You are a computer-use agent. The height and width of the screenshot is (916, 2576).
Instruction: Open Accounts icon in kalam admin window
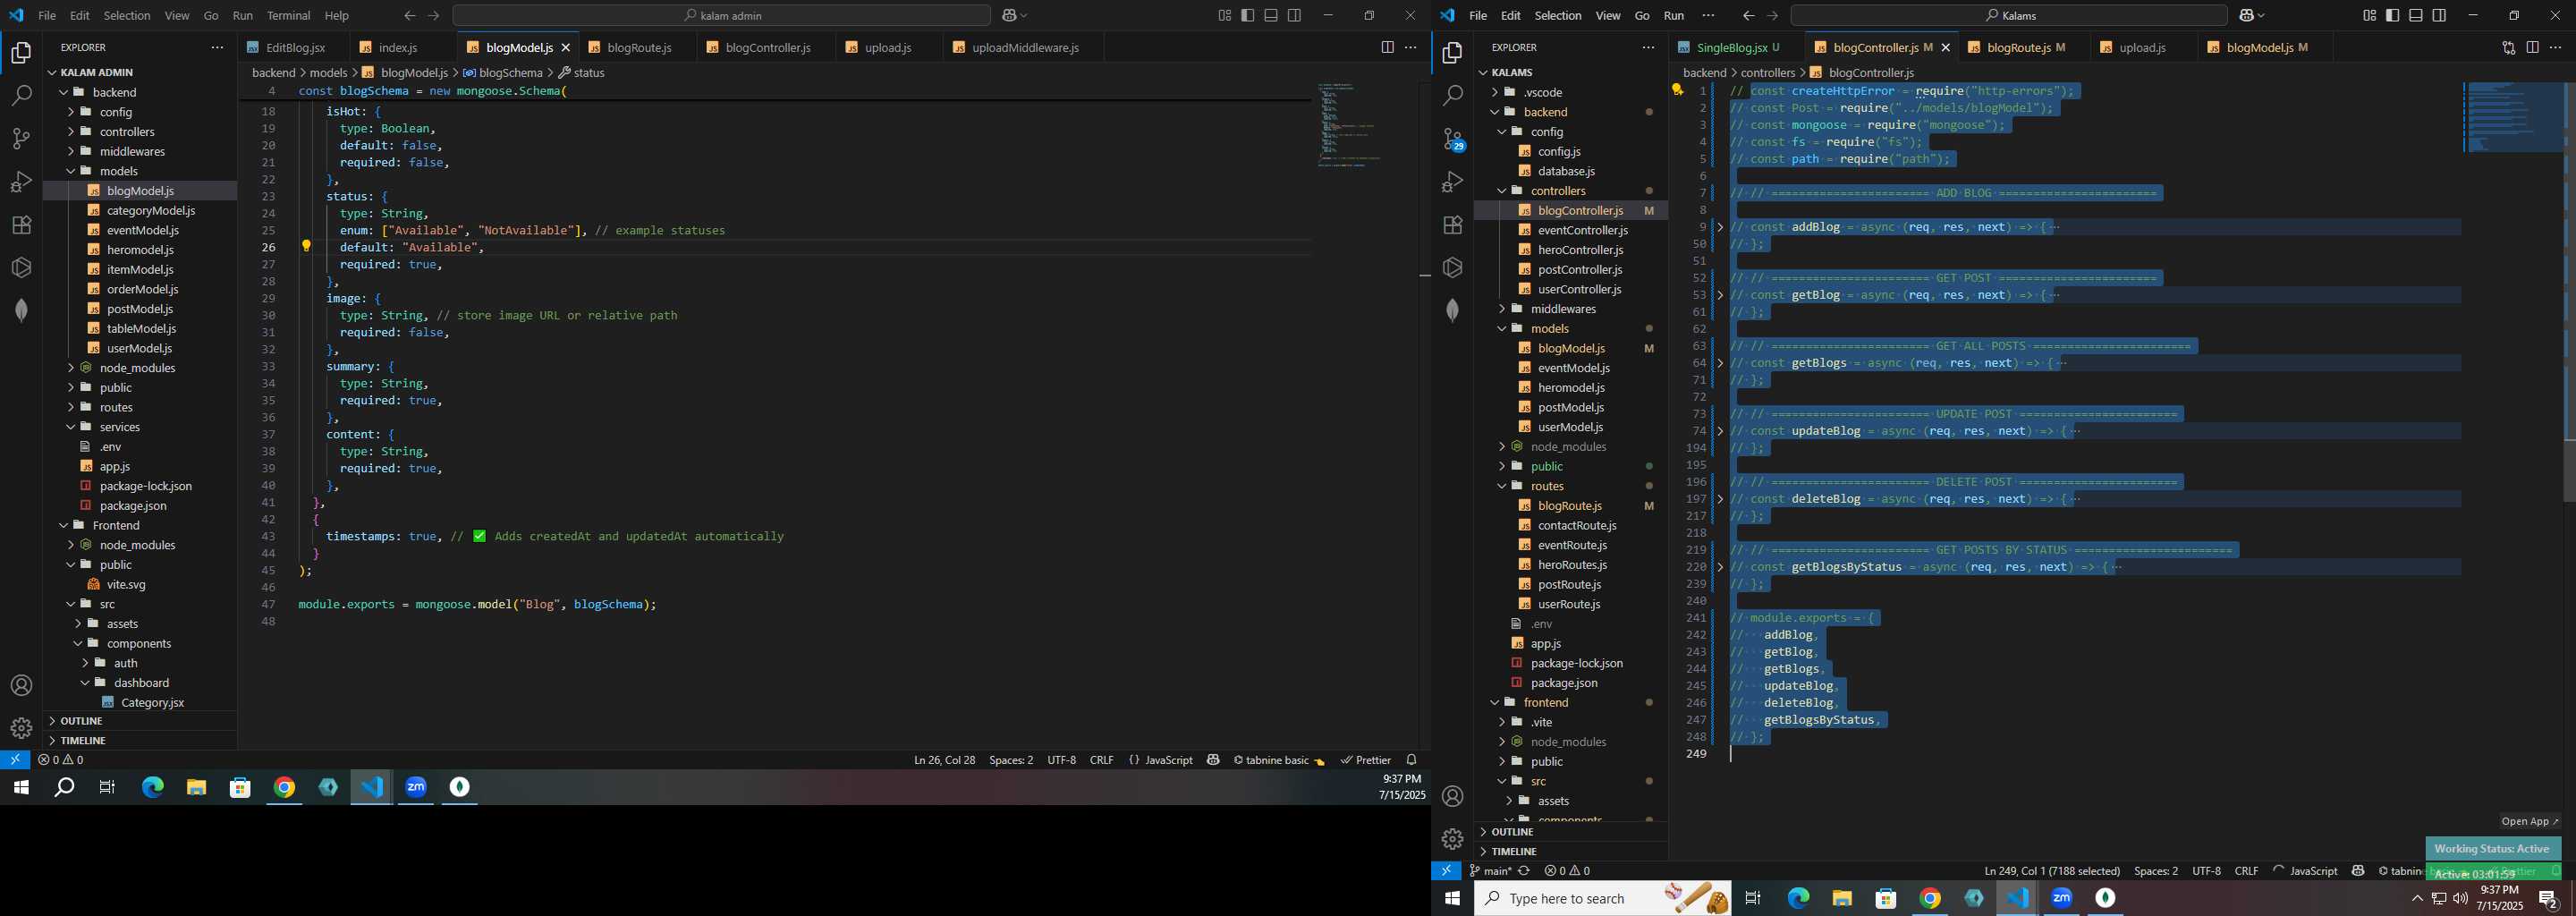21,686
